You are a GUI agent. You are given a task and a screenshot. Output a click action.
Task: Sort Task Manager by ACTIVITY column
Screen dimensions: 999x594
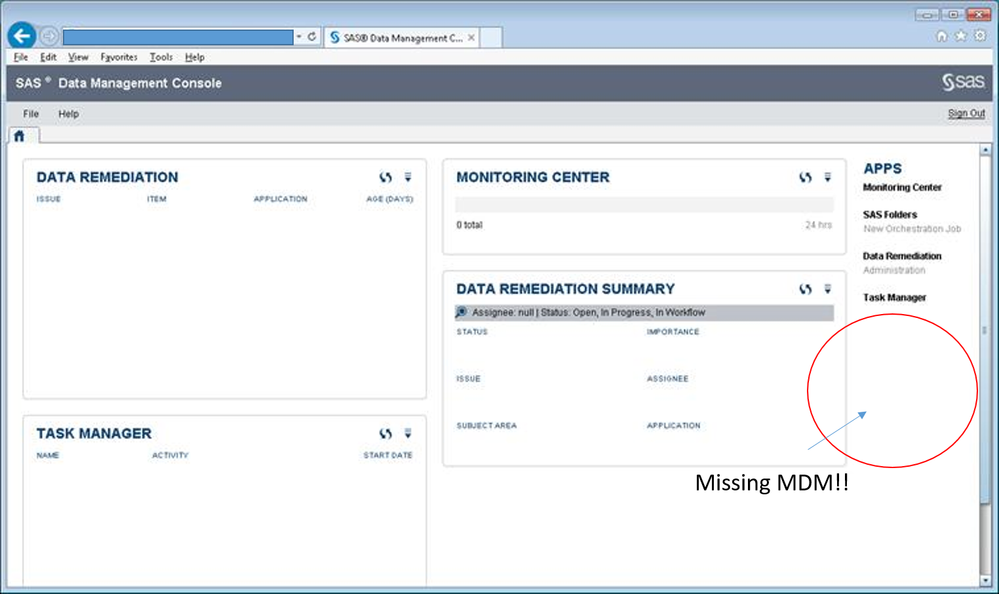[170, 455]
